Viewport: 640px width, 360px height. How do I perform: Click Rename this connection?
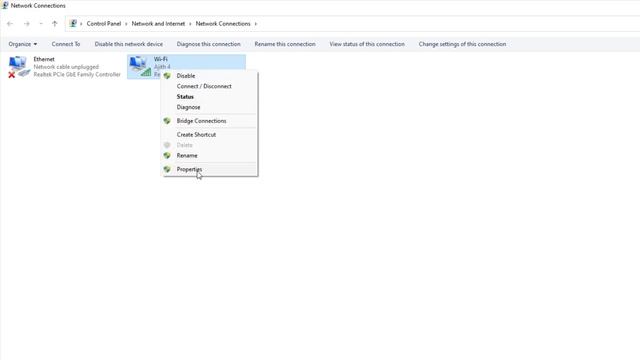(x=285, y=44)
